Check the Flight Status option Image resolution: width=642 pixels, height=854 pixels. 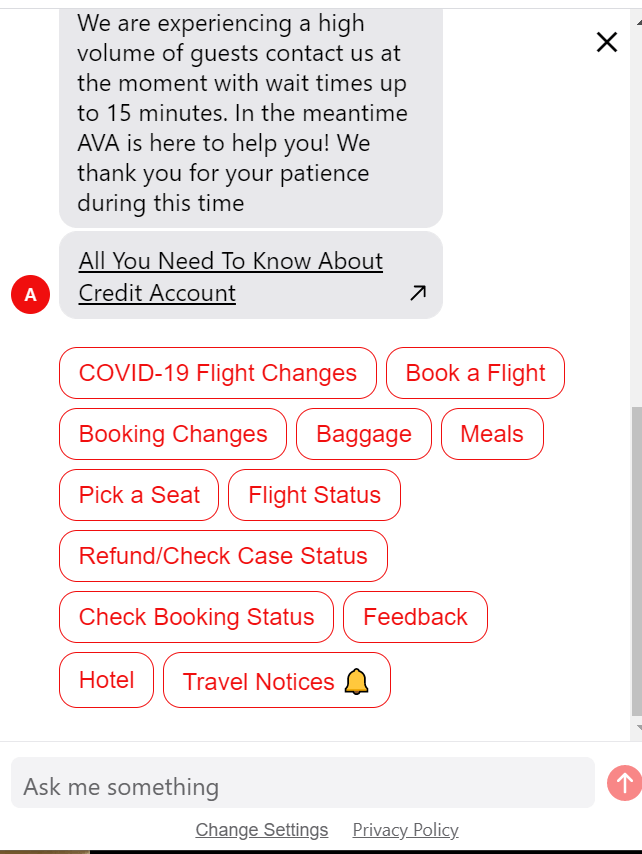(x=314, y=495)
